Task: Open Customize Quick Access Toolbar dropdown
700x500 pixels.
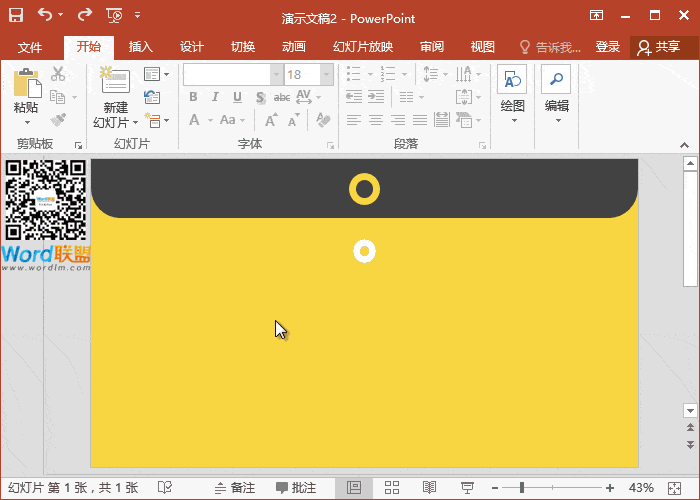Action: [137, 16]
